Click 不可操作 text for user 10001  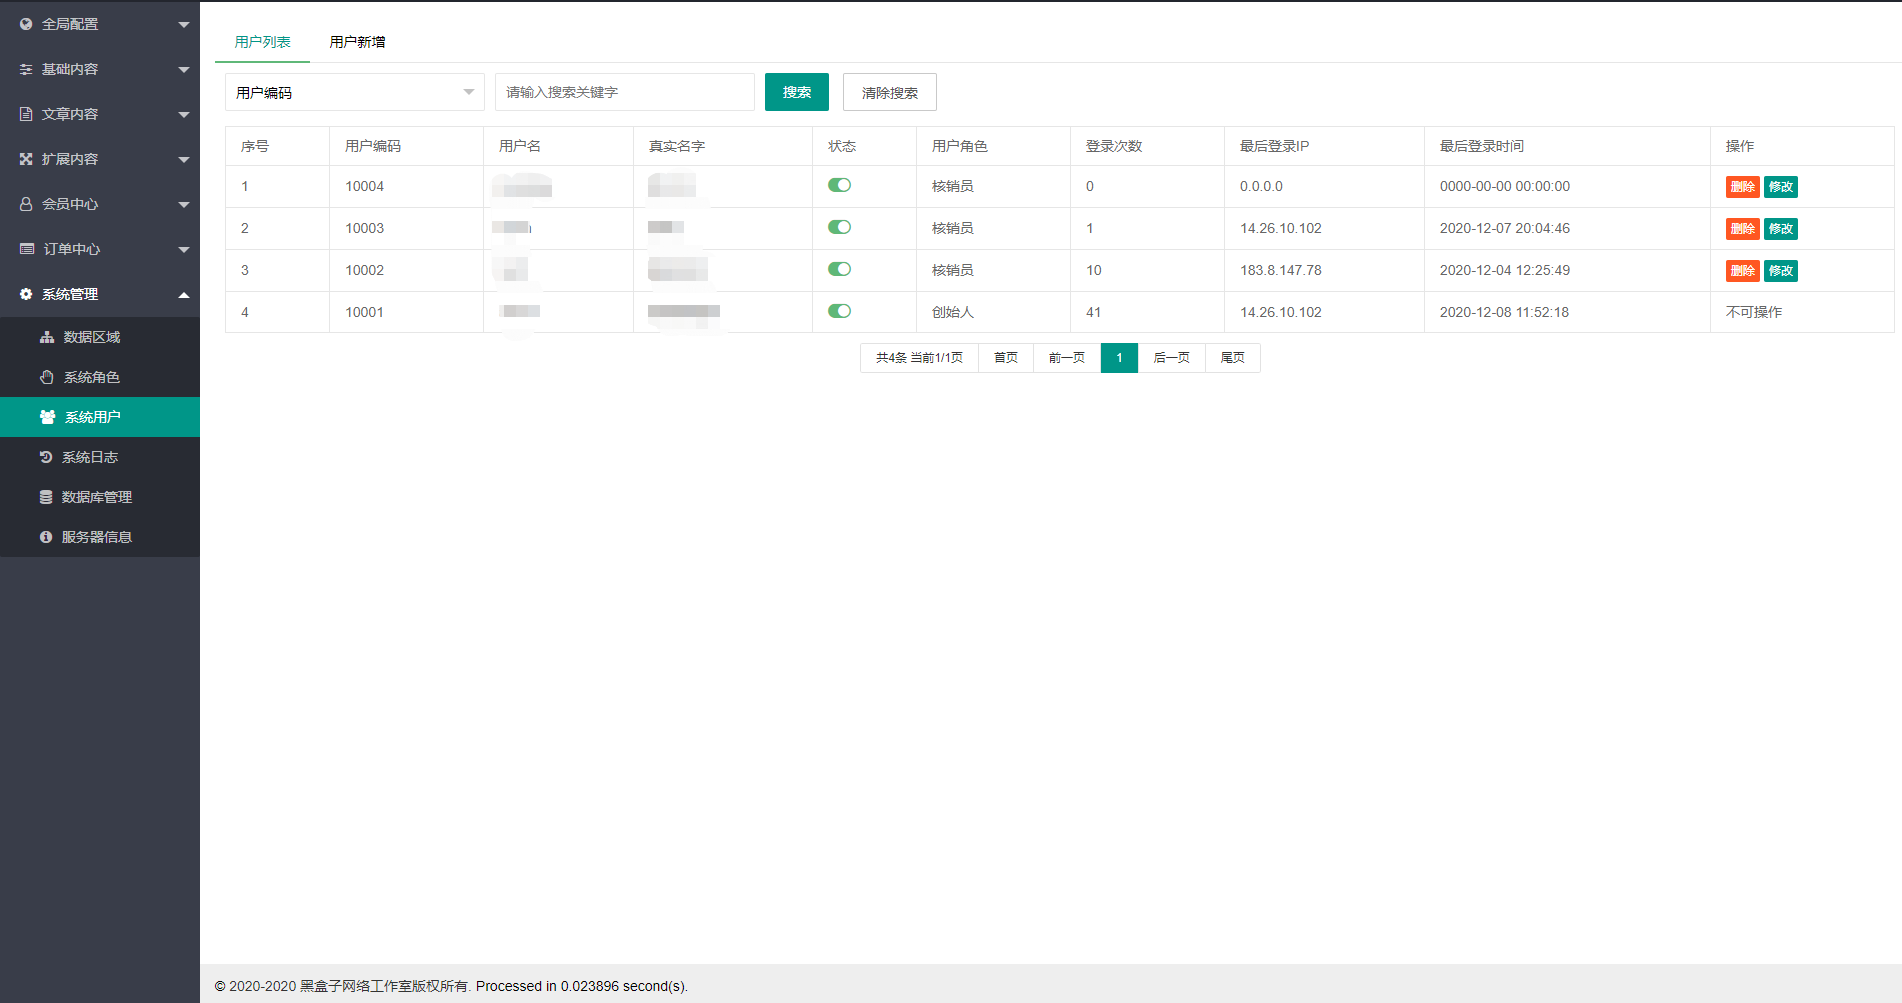point(1754,312)
